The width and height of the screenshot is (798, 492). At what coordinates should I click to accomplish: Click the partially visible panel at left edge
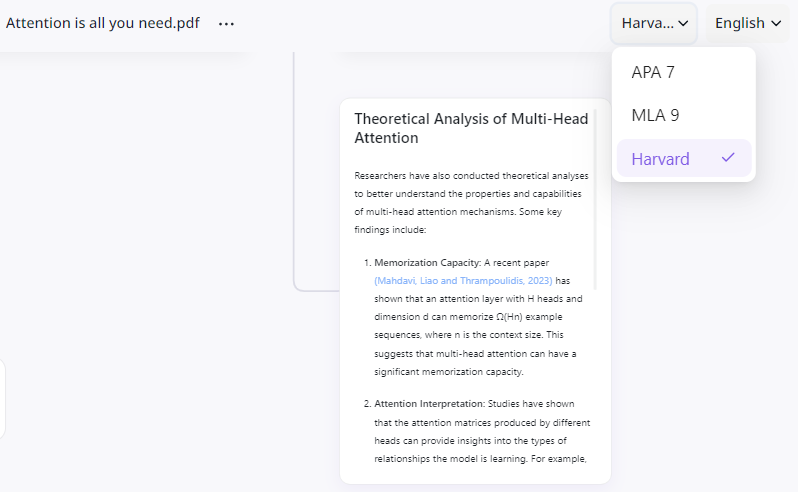[3, 398]
